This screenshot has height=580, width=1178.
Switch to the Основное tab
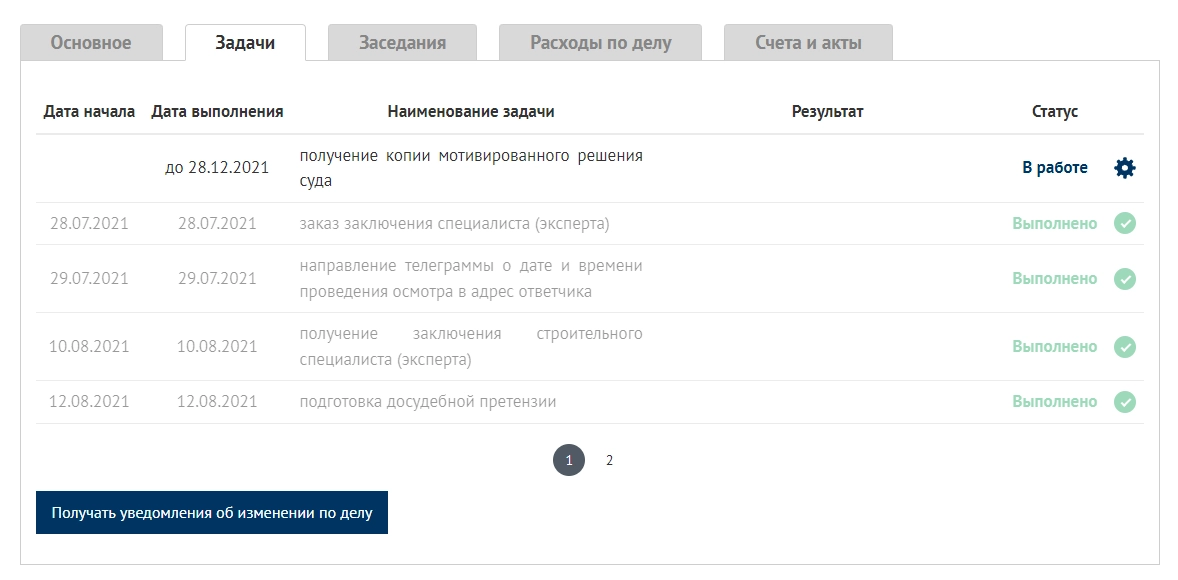point(91,43)
